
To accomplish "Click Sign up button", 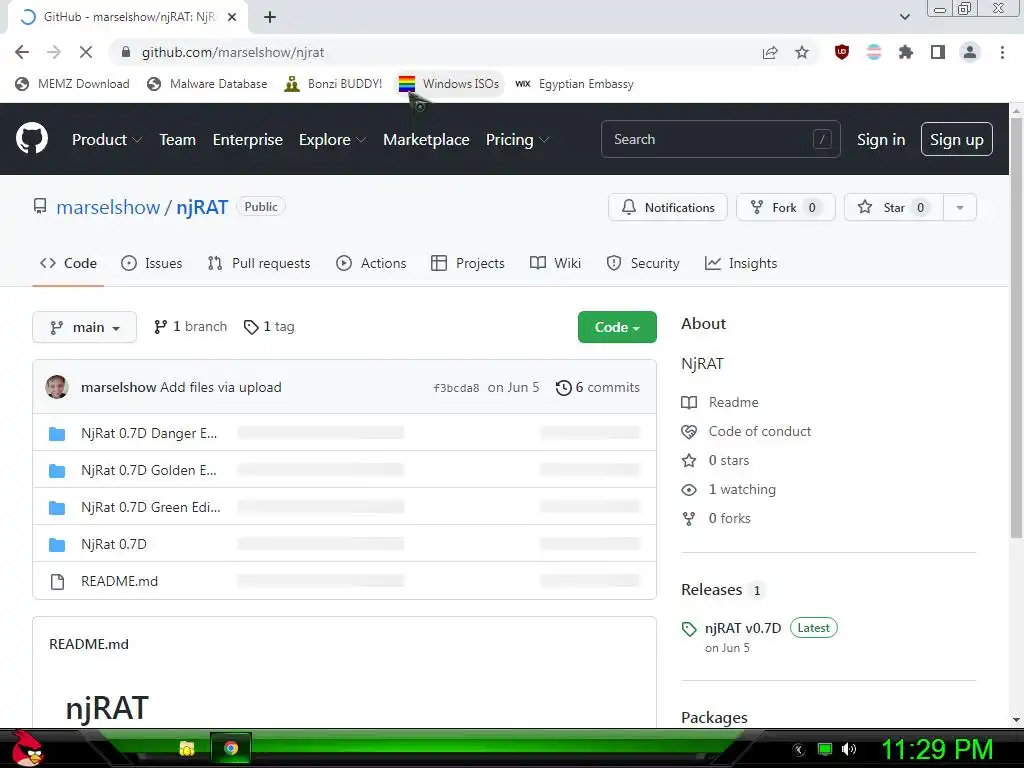I will tap(956, 139).
